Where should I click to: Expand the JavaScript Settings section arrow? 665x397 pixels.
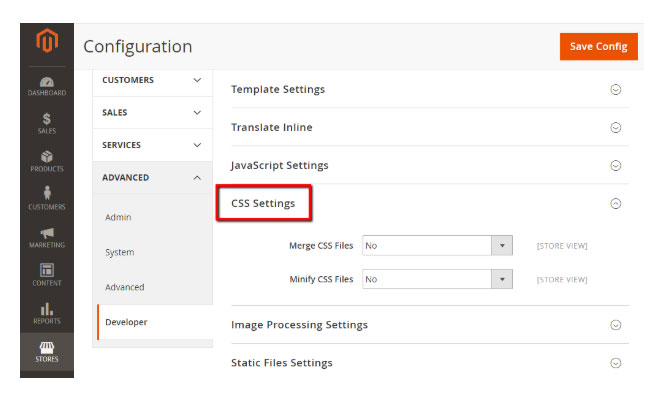tap(615, 165)
